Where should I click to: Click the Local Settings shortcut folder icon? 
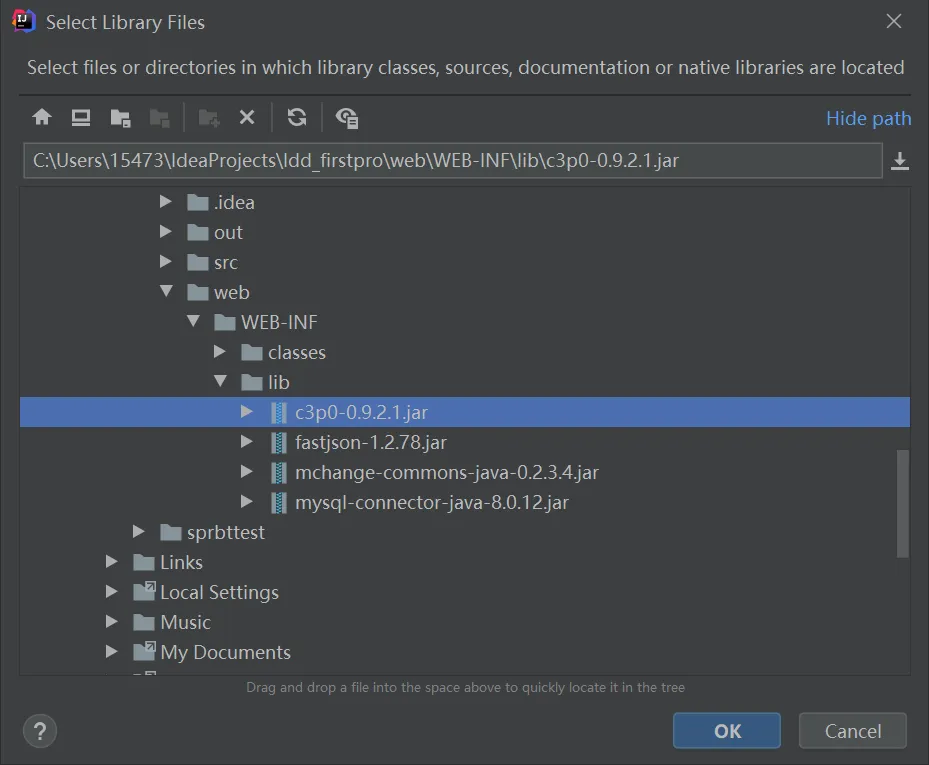click(x=145, y=591)
